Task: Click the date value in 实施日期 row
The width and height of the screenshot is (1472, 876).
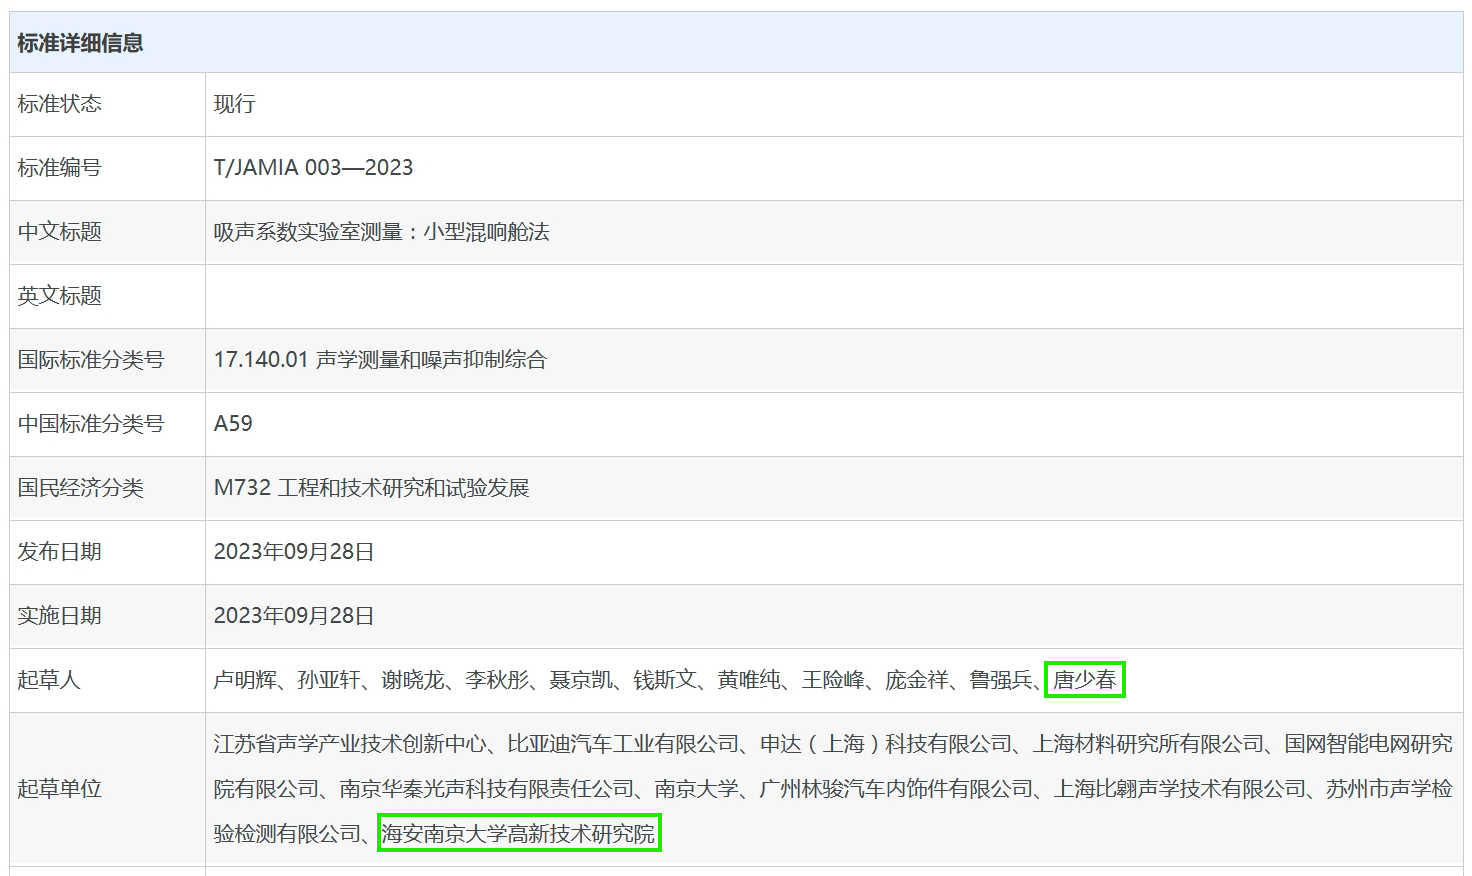Action: pyautogui.click(x=294, y=616)
